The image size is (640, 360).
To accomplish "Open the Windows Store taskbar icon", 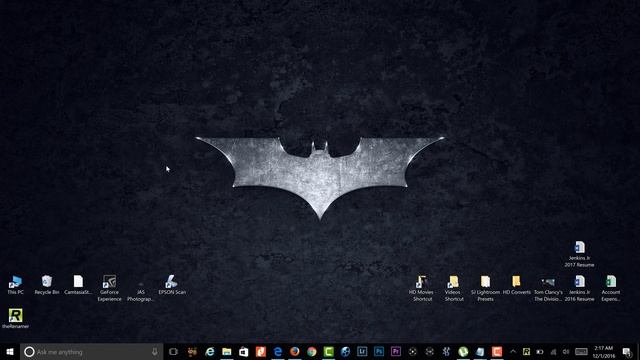I will 244,351.
